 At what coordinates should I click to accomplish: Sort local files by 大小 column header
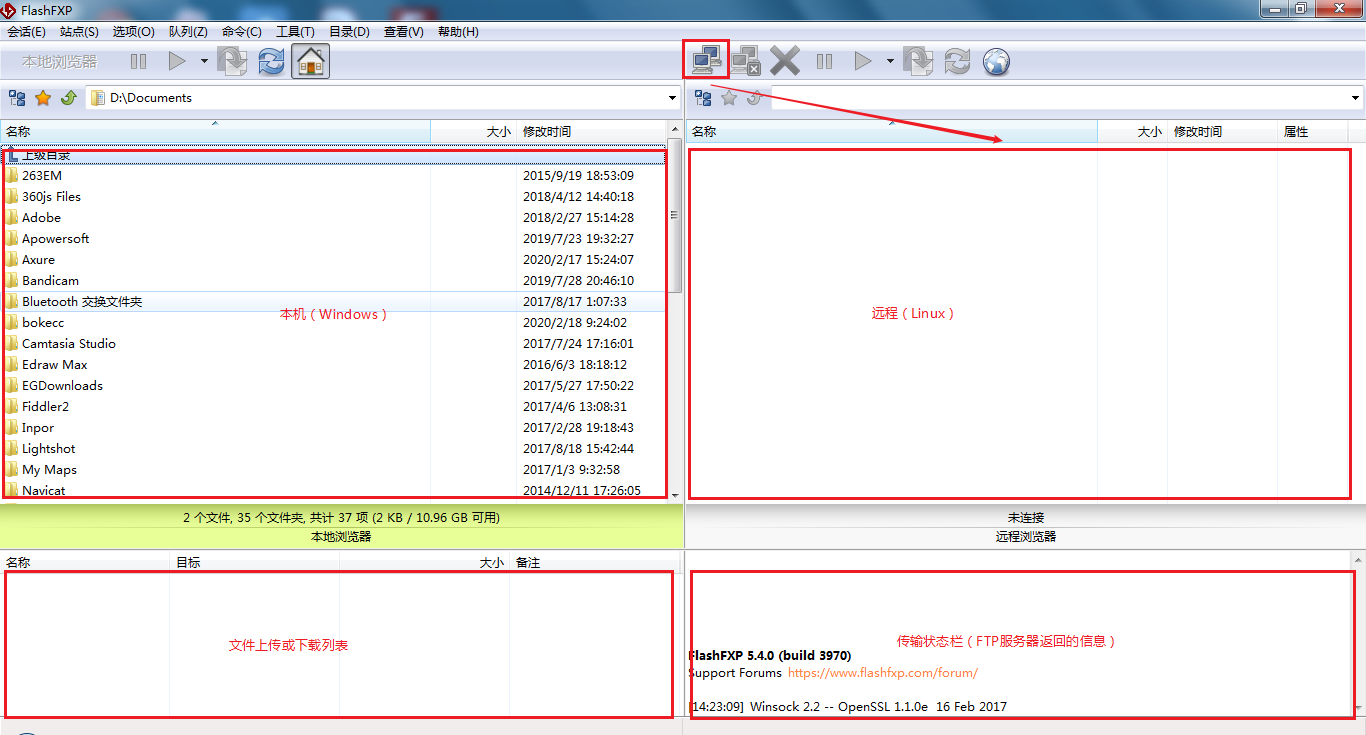point(473,131)
